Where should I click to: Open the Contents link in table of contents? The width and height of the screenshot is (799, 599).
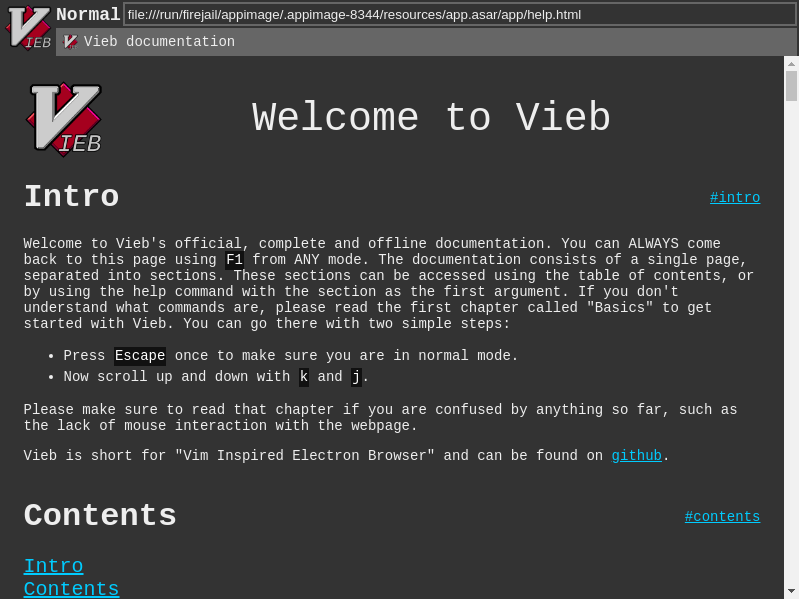[x=71, y=588]
